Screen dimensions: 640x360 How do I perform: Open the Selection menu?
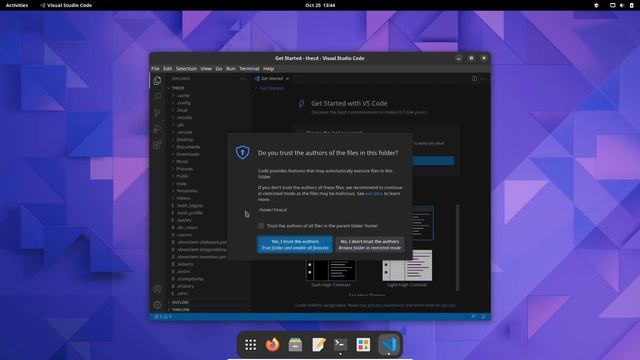point(187,69)
